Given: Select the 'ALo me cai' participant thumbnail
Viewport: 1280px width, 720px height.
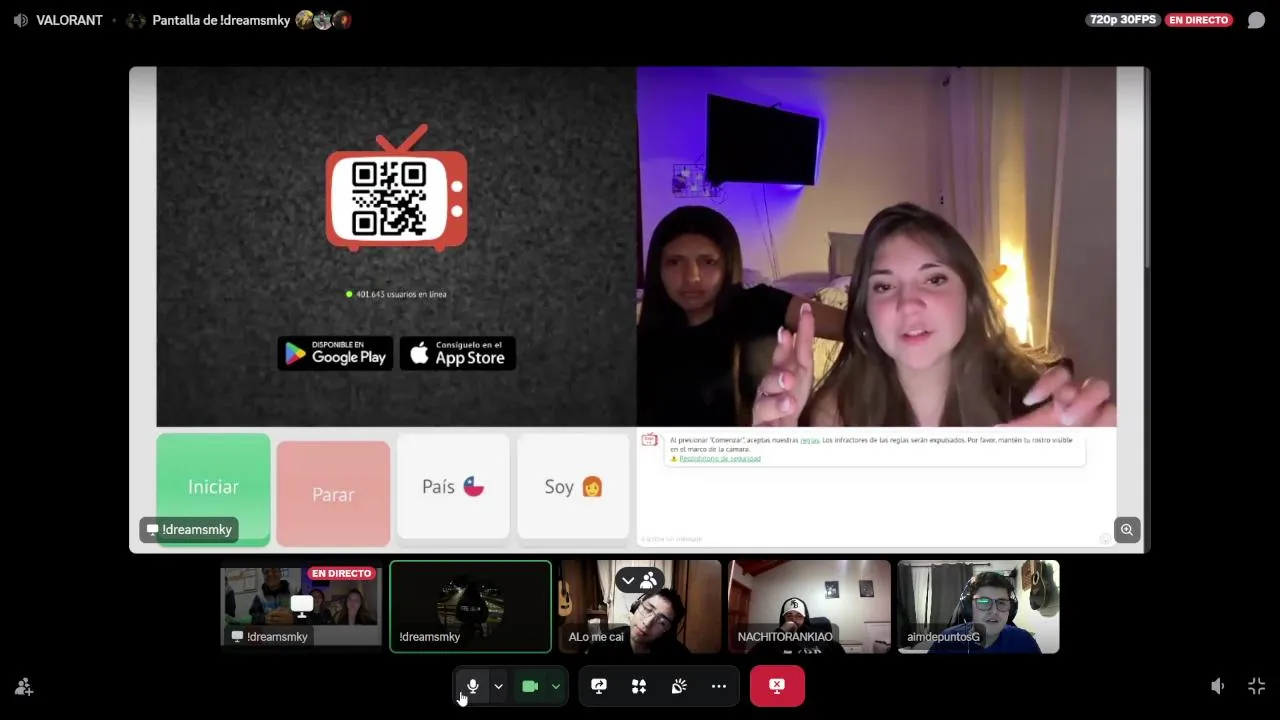Looking at the screenshot, I should pos(640,607).
